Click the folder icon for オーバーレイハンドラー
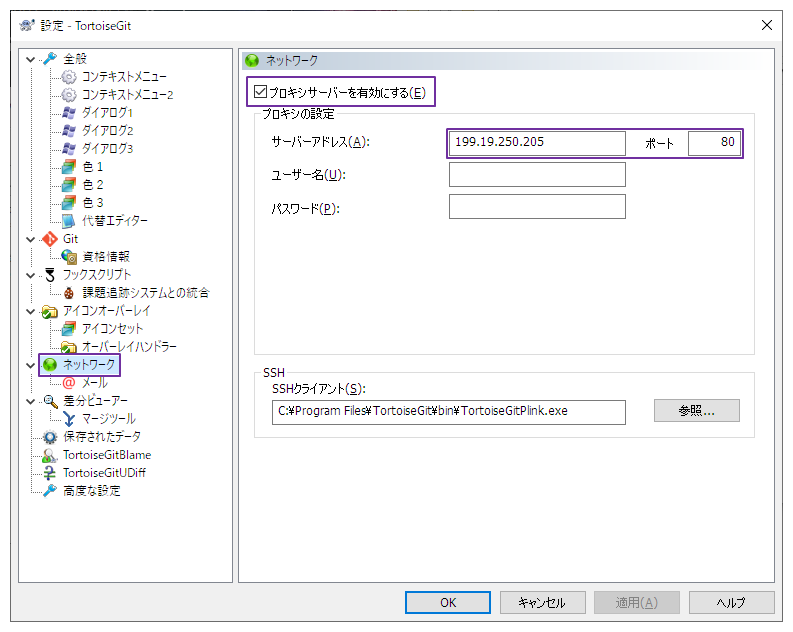This screenshot has height=632, width=793. (x=69, y=347)
